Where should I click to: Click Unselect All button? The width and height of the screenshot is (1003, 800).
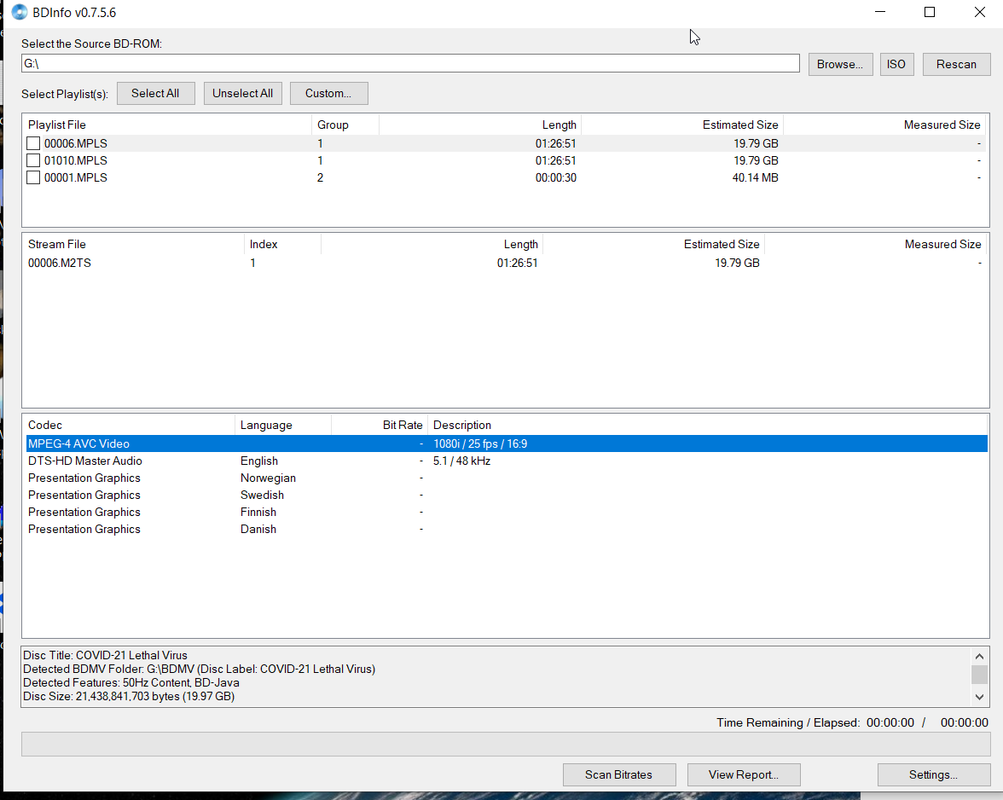(242, 93)
